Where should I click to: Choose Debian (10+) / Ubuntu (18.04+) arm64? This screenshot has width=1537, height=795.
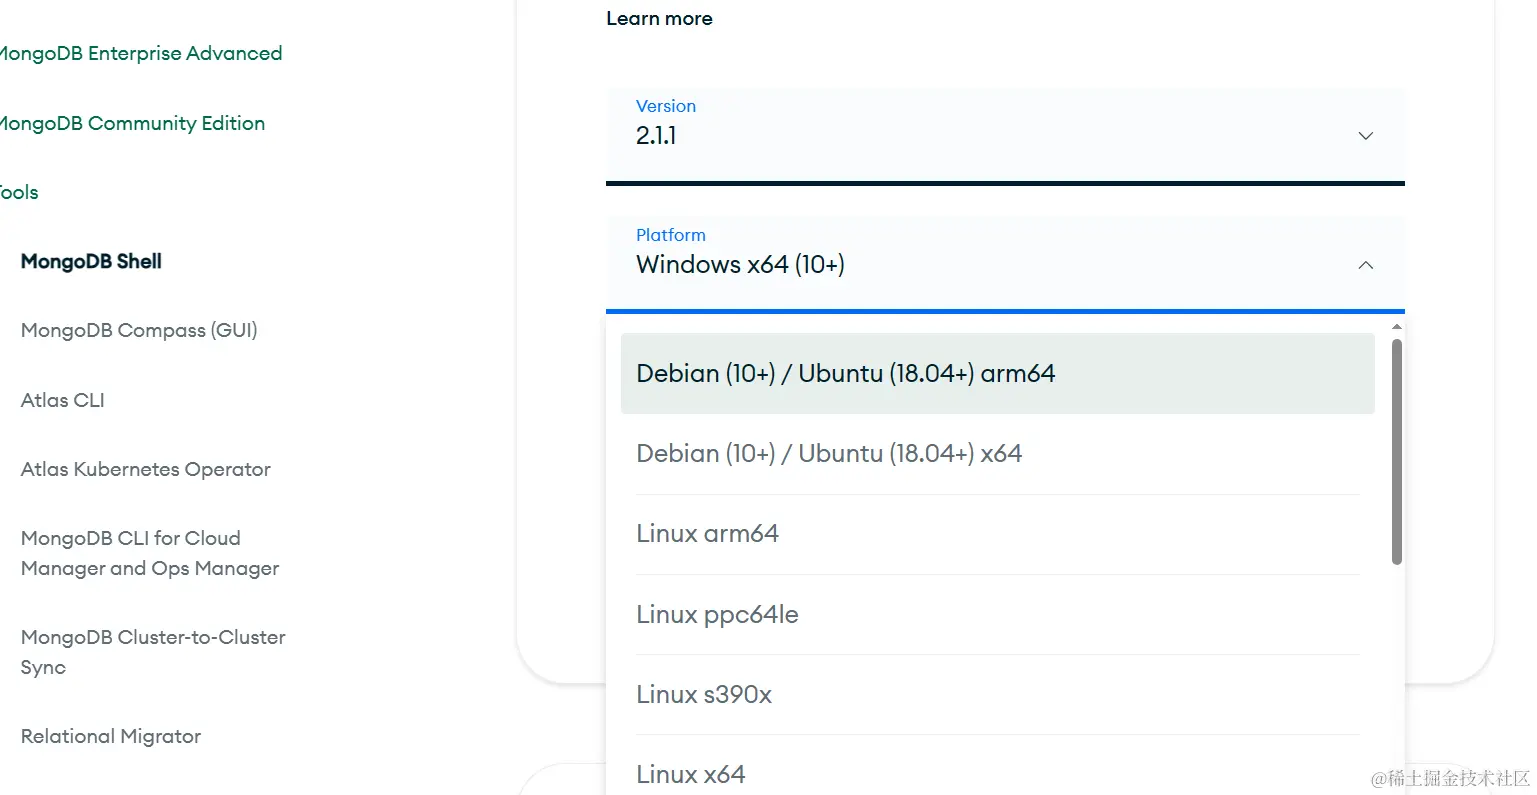997,373
